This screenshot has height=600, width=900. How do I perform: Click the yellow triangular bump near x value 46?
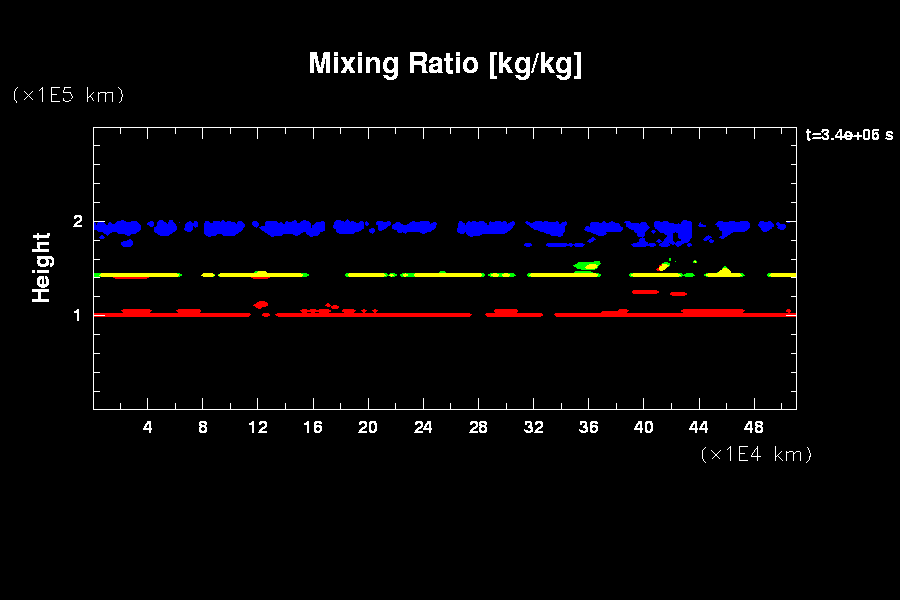pos(724,270)
